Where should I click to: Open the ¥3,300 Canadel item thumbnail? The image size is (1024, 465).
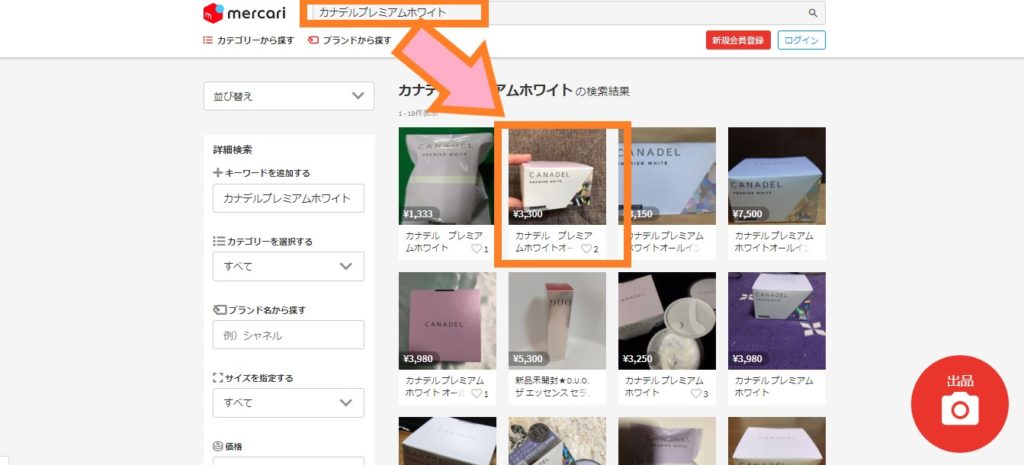557,176
